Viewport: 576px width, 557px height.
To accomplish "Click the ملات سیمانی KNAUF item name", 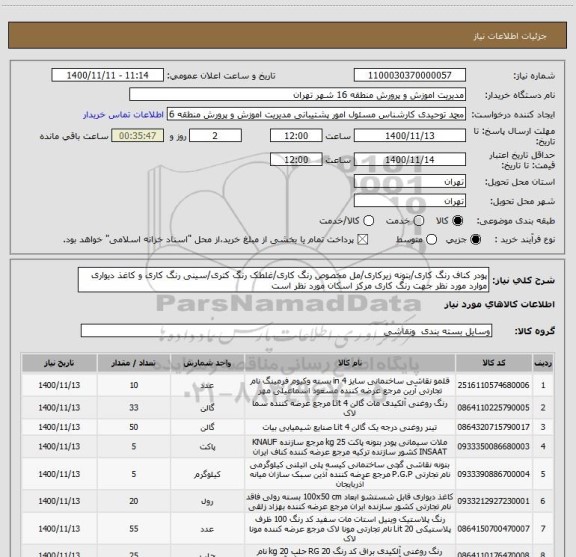I will [x=350, y=447].
